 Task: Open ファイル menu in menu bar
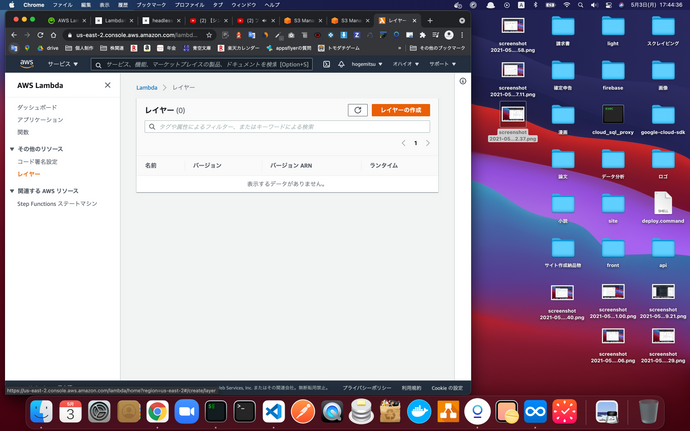(x=62, y=5)
